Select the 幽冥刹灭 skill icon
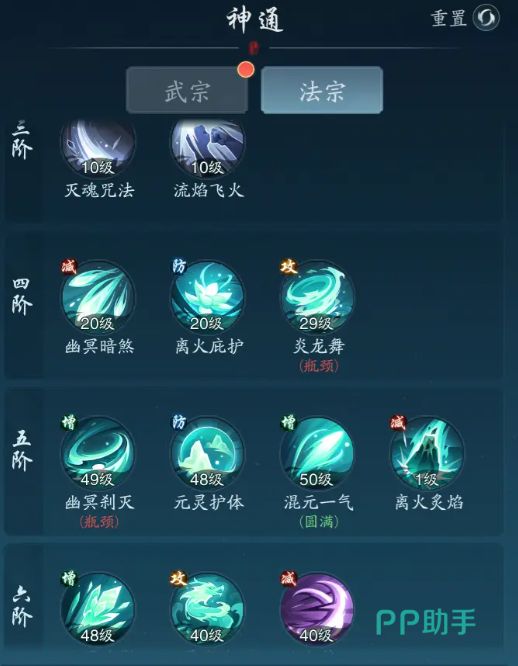Image resolution: width=518 pixels, height=666 pixels. click(x=98, y=454)
